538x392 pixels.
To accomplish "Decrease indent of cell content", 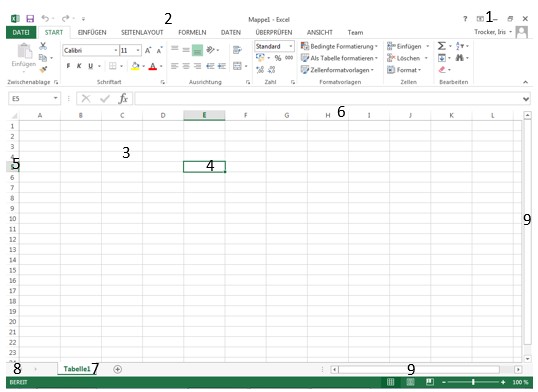I will [x=210, y=66].
